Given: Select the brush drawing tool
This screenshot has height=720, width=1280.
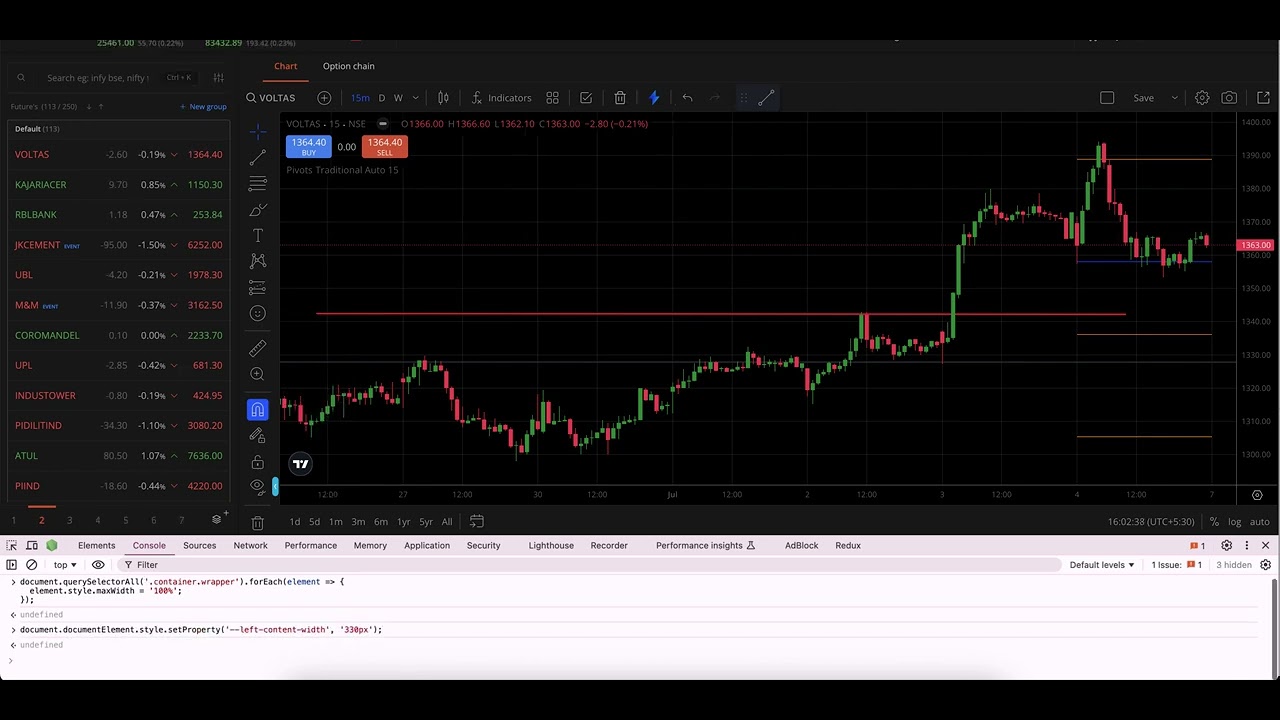Looking at the screenshot, I should (x=258, y=210).
